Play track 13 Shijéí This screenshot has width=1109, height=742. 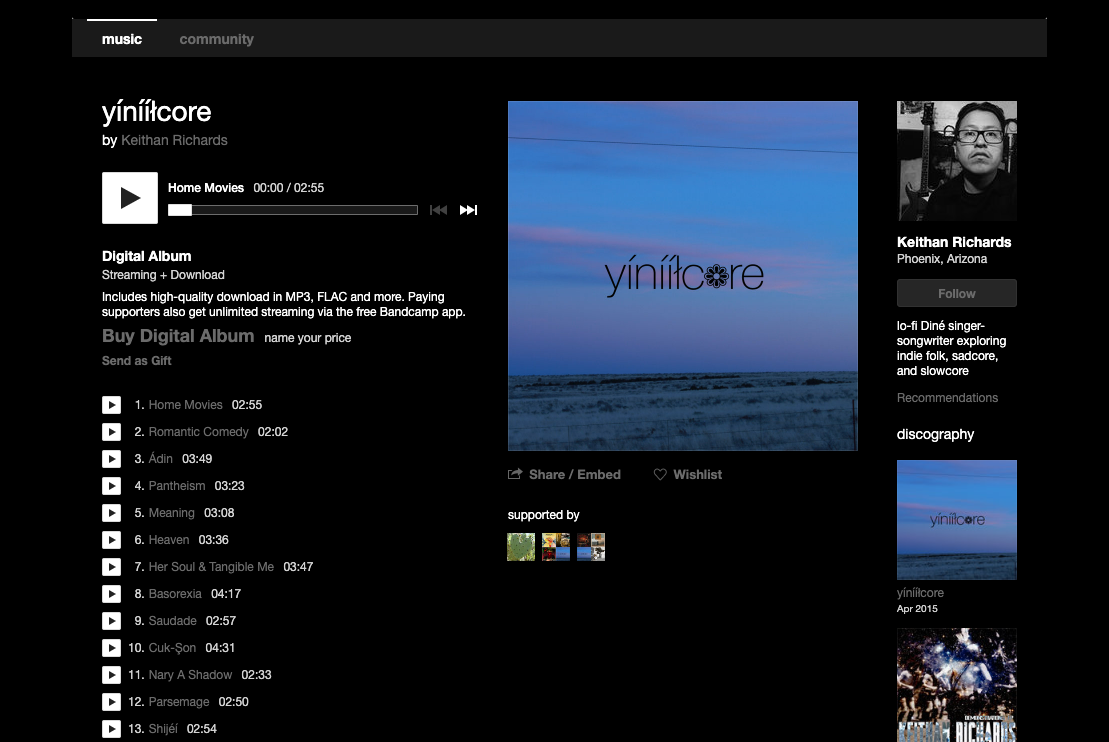pyautogui.click(x=111, y=729)
